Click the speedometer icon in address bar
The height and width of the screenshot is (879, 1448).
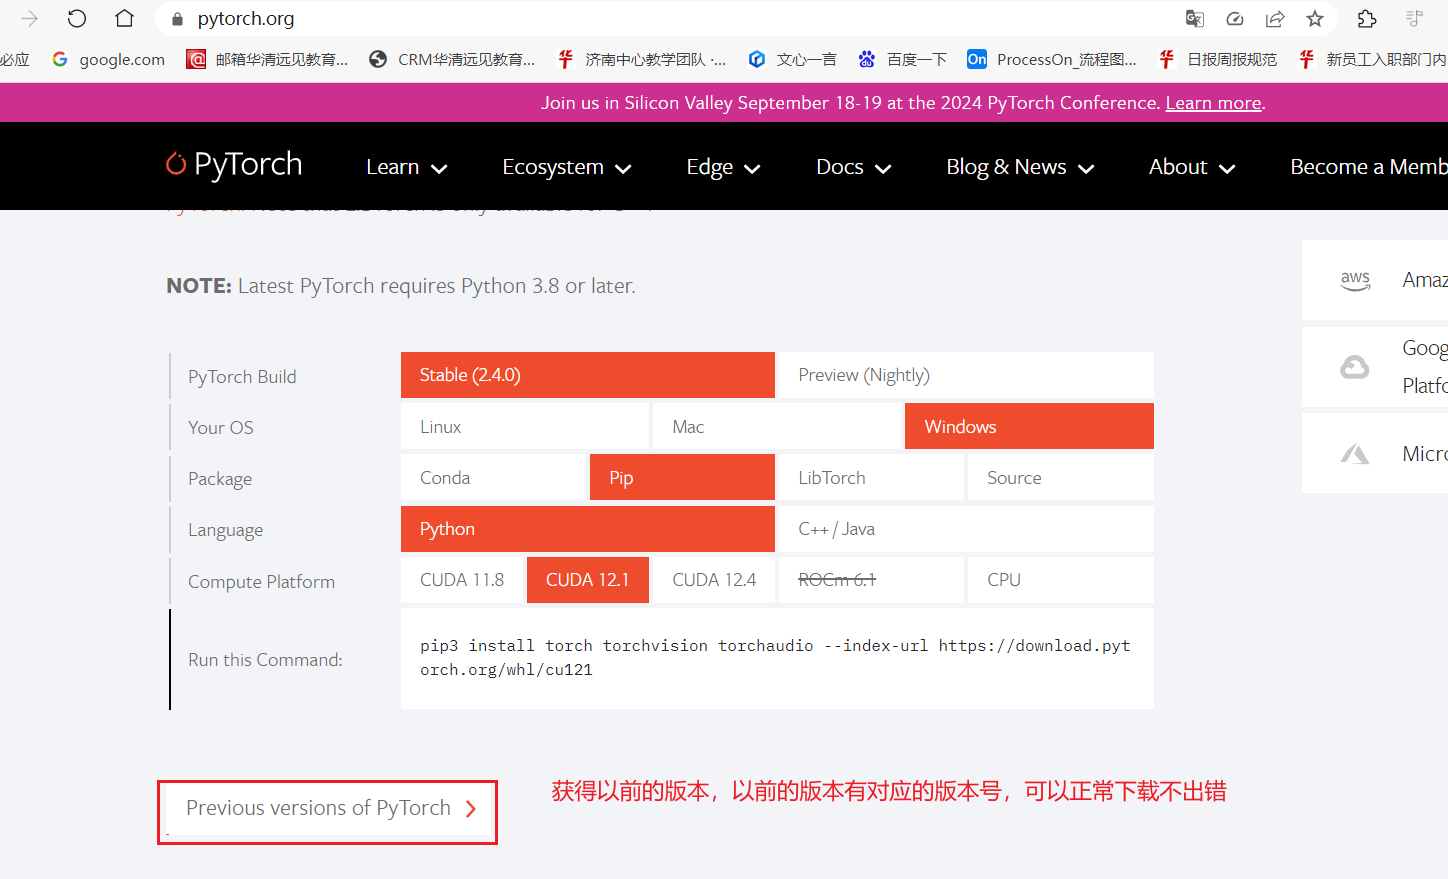click(1235, 18)
